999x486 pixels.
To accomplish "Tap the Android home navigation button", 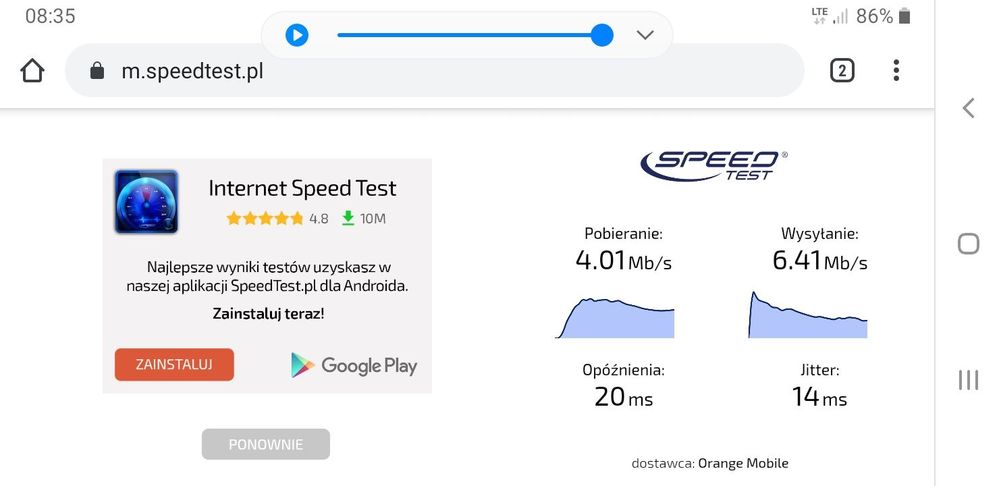I will point(967,244).
